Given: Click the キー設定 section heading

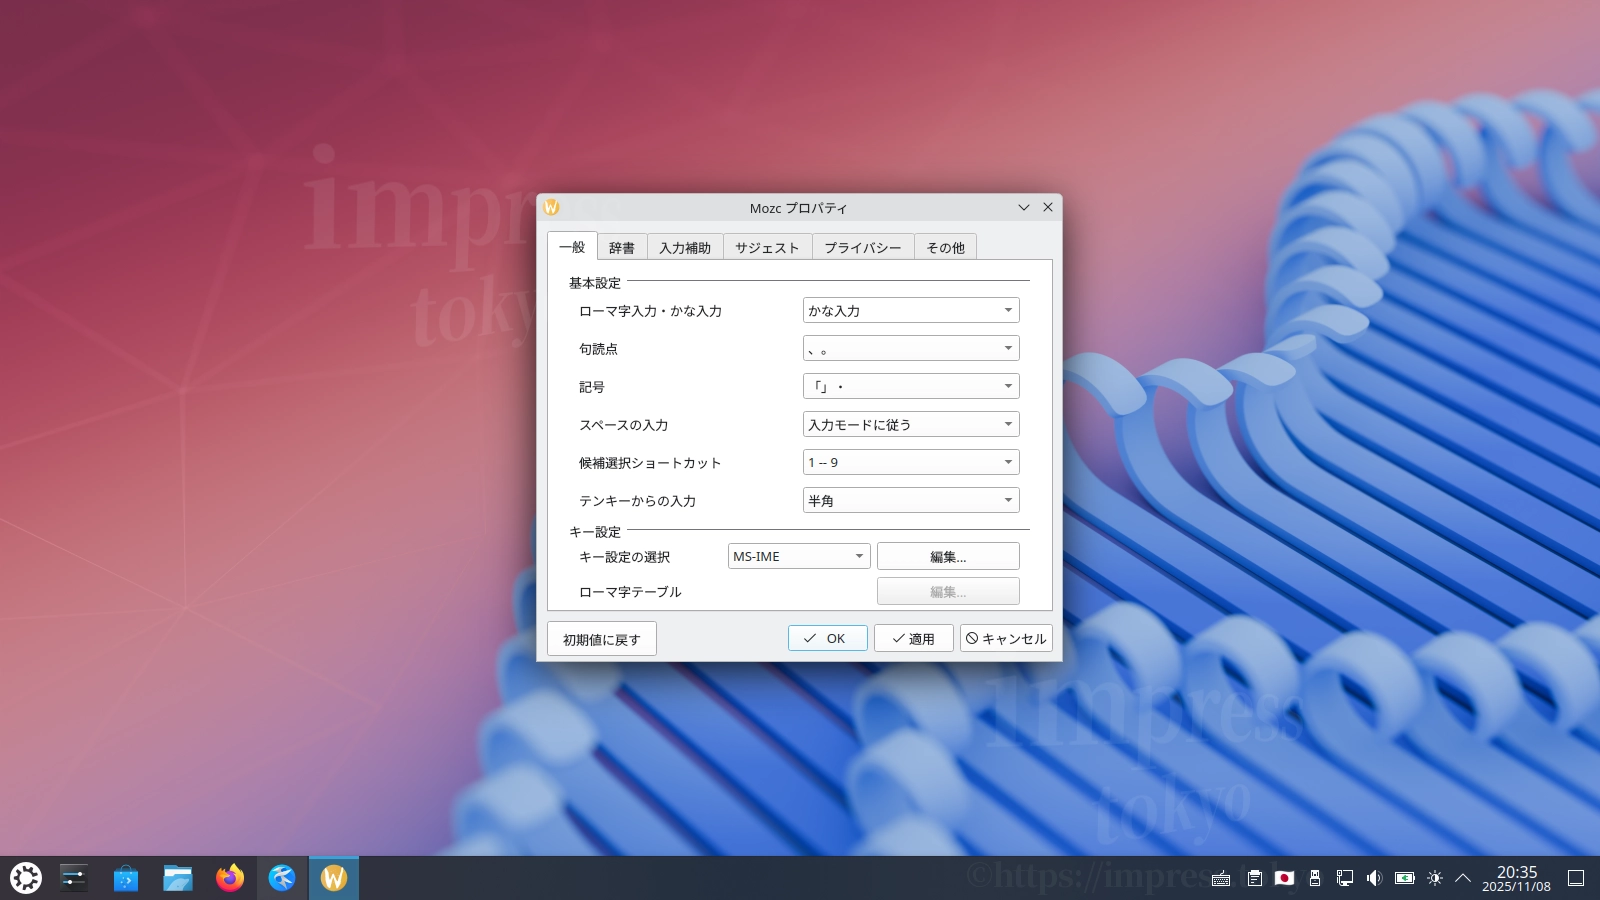Looking at the screenshot, I should (595, 532).
